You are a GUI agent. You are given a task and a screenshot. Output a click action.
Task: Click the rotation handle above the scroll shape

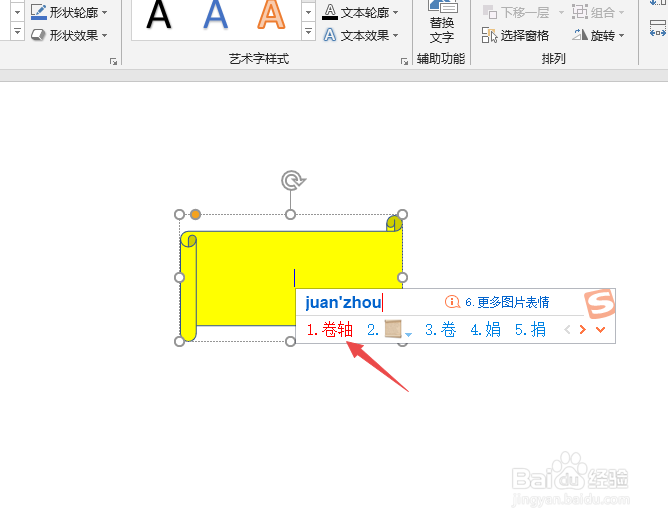click(292, 181)
